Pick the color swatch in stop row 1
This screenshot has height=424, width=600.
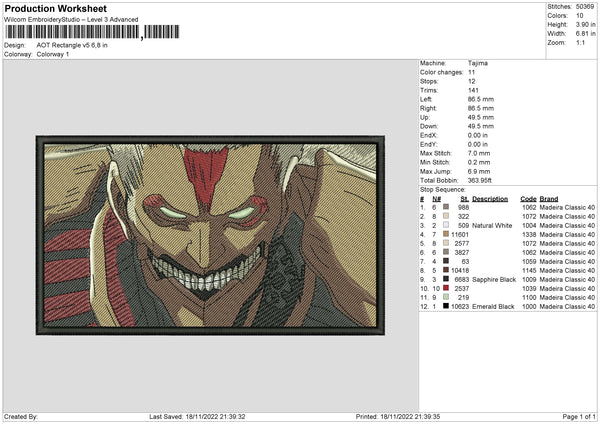(x=446, y=207)
